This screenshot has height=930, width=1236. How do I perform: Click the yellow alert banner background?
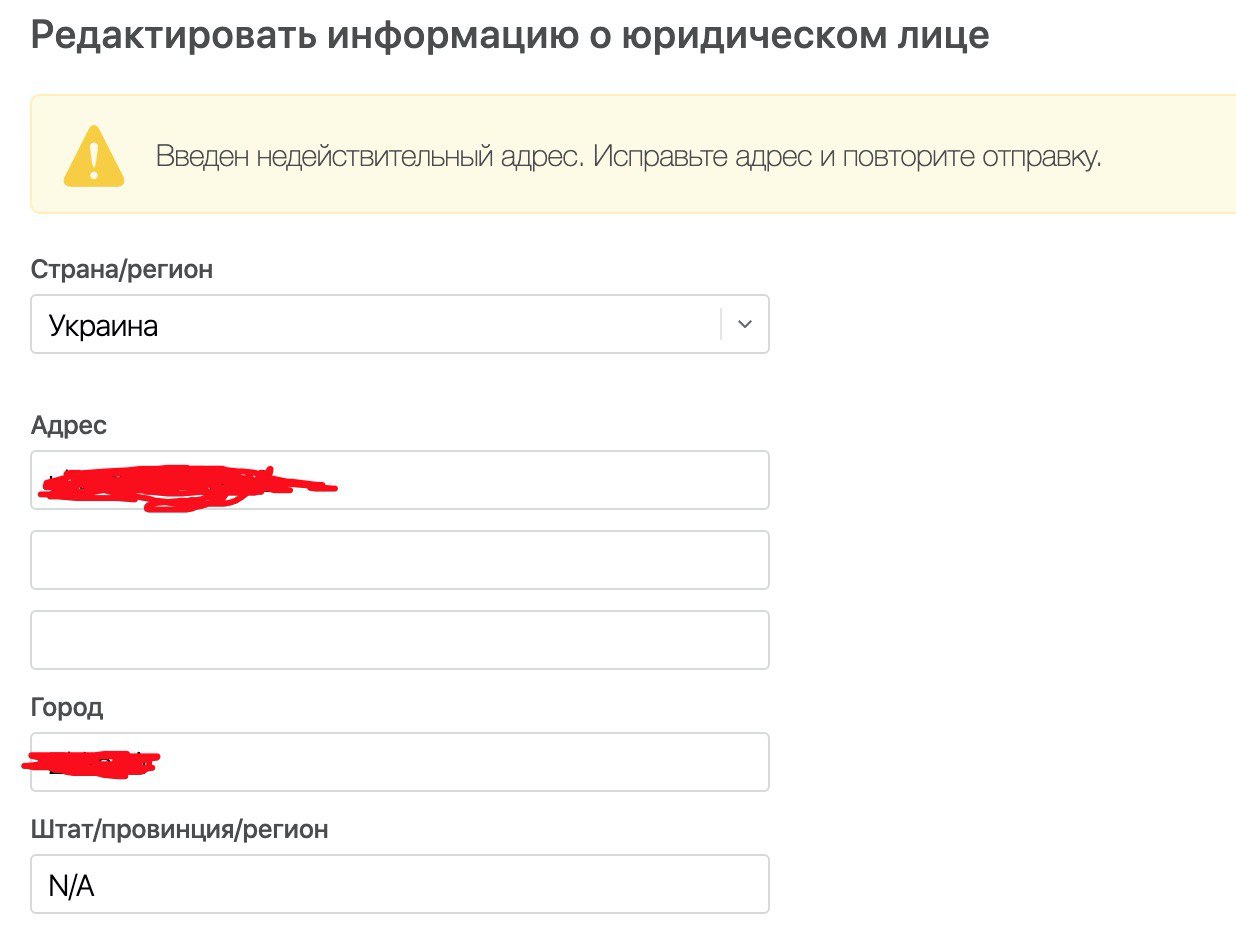[634, 155]
